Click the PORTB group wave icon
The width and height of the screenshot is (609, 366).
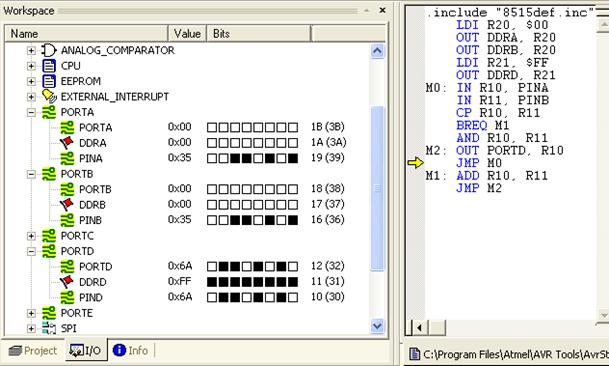49,174
